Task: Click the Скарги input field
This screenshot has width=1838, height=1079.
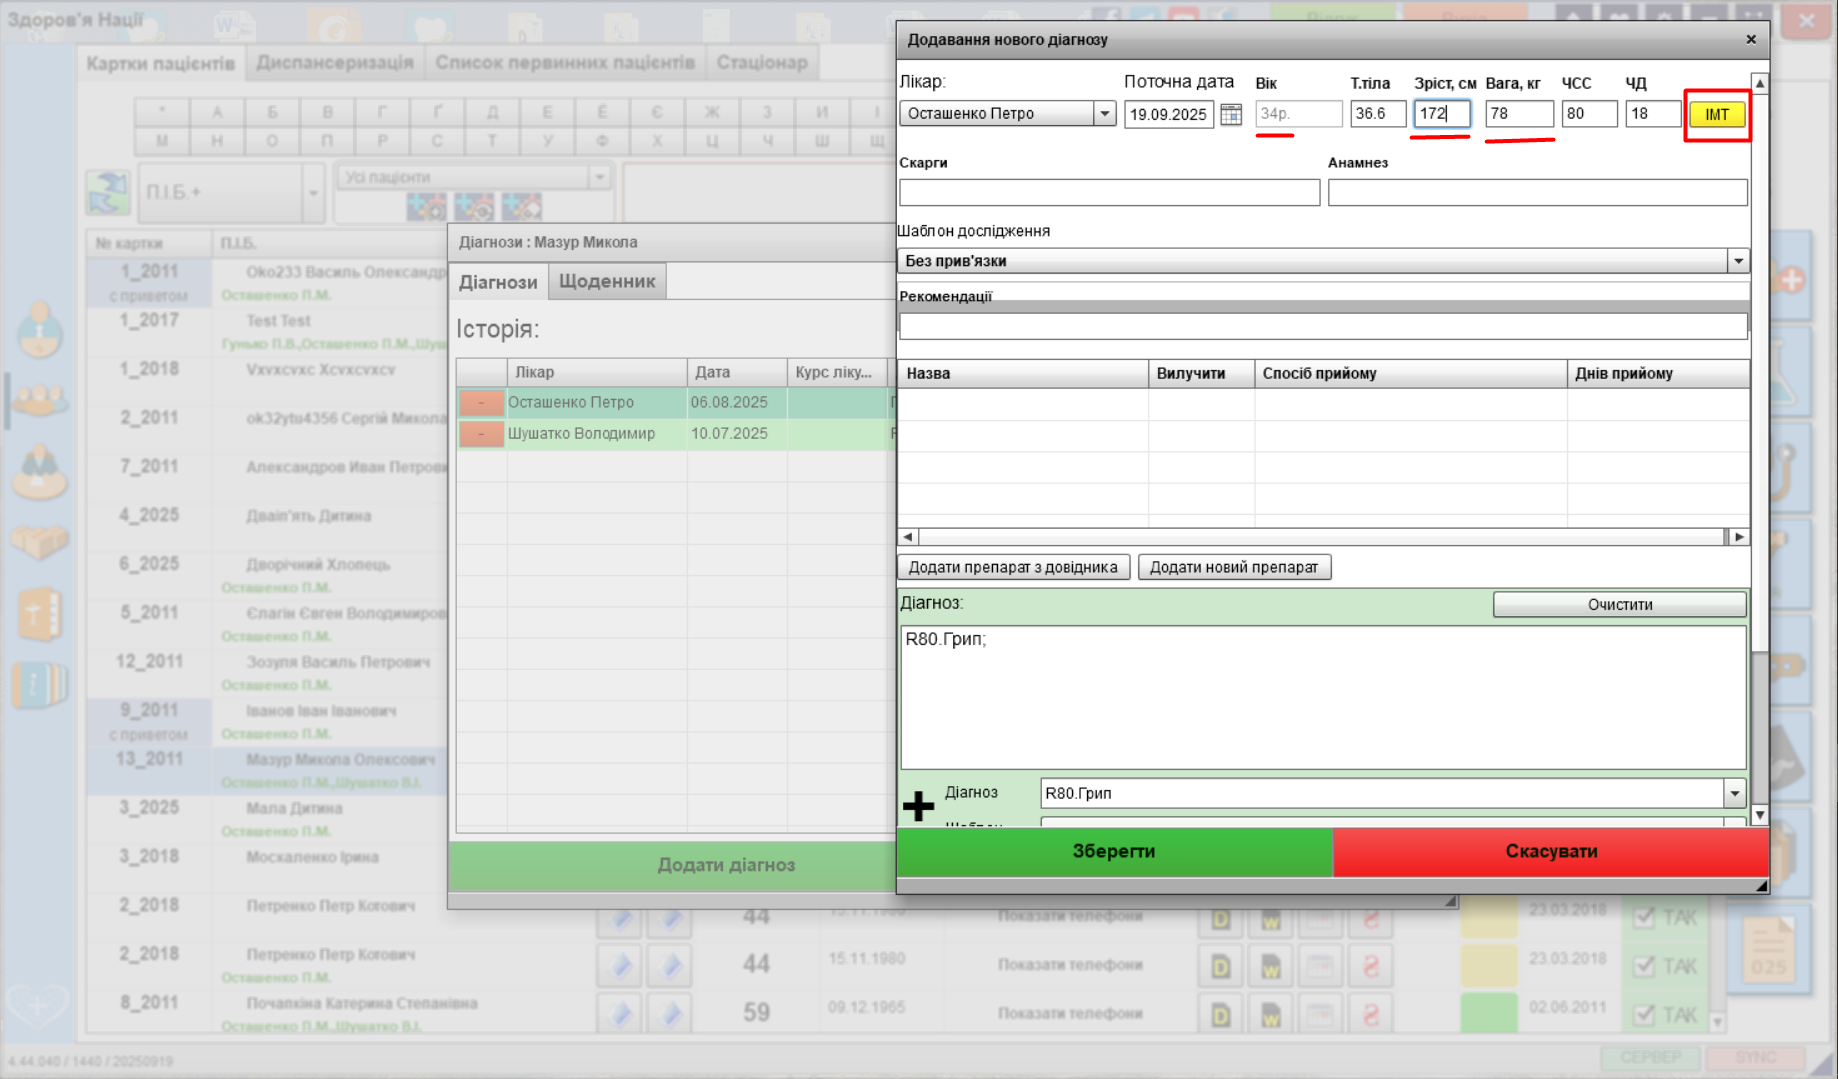Action: click(x=1109, y=192)
